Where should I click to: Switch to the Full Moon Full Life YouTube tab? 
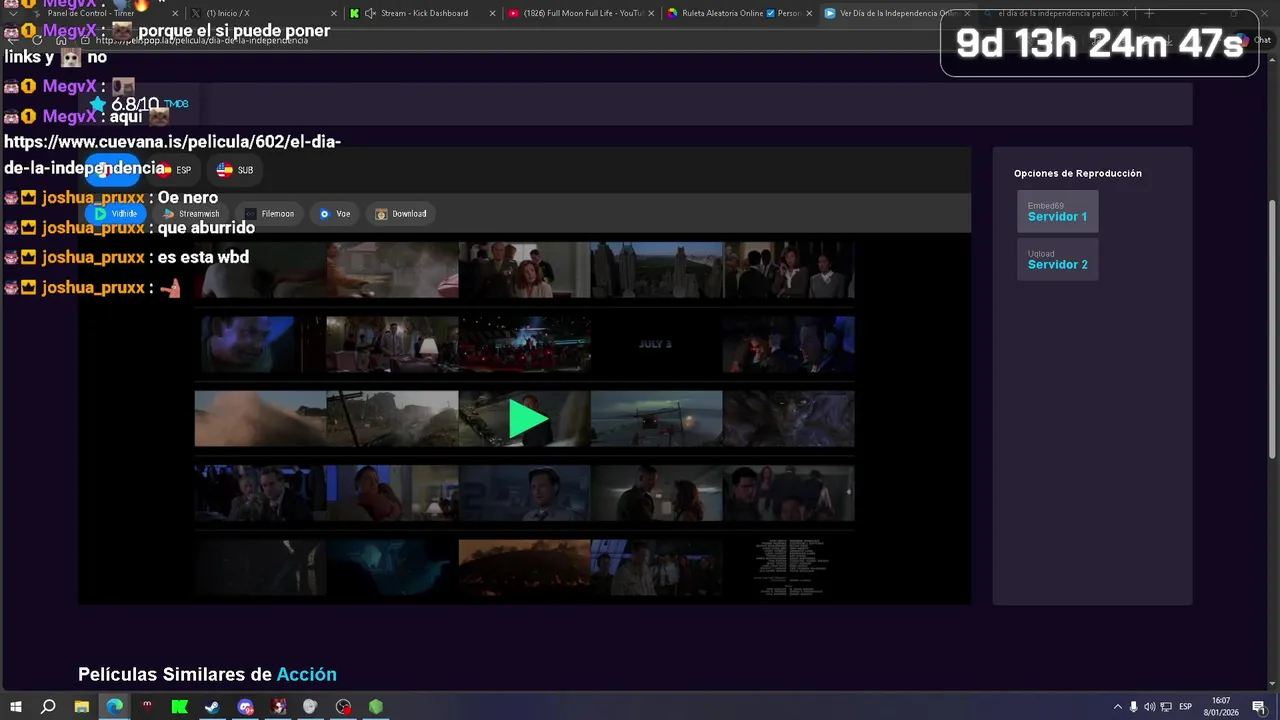pyautogui.click(x=582, y=13)
